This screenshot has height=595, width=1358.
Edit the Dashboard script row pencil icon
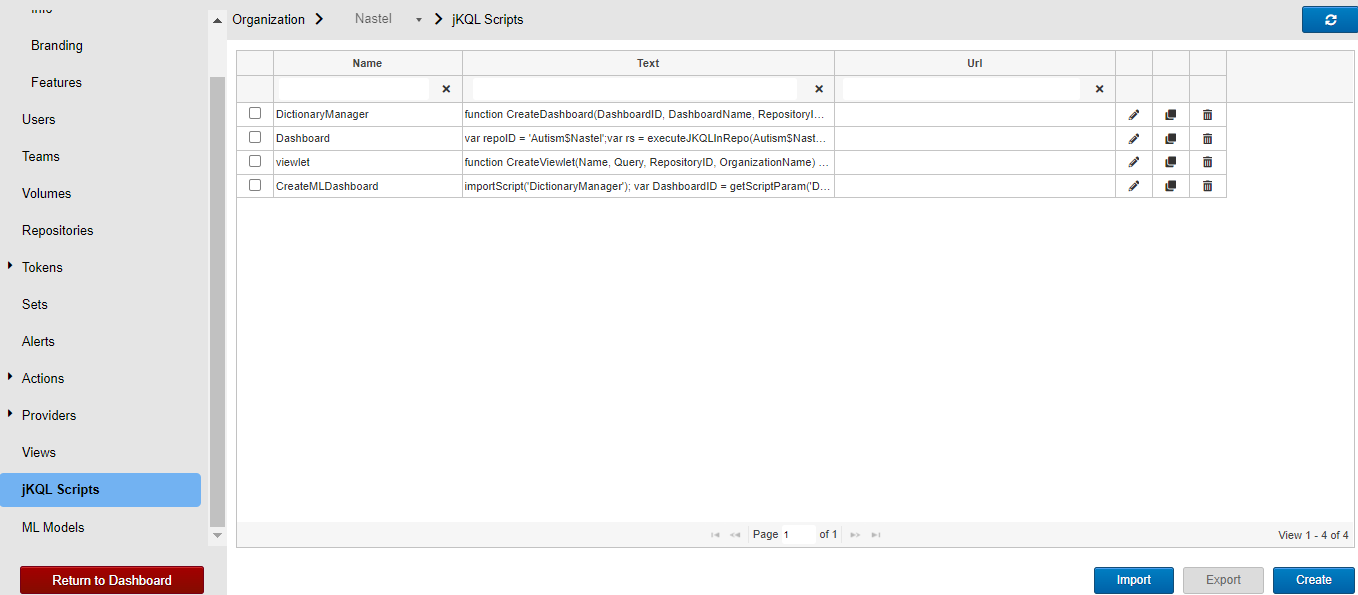point(1133,139)
